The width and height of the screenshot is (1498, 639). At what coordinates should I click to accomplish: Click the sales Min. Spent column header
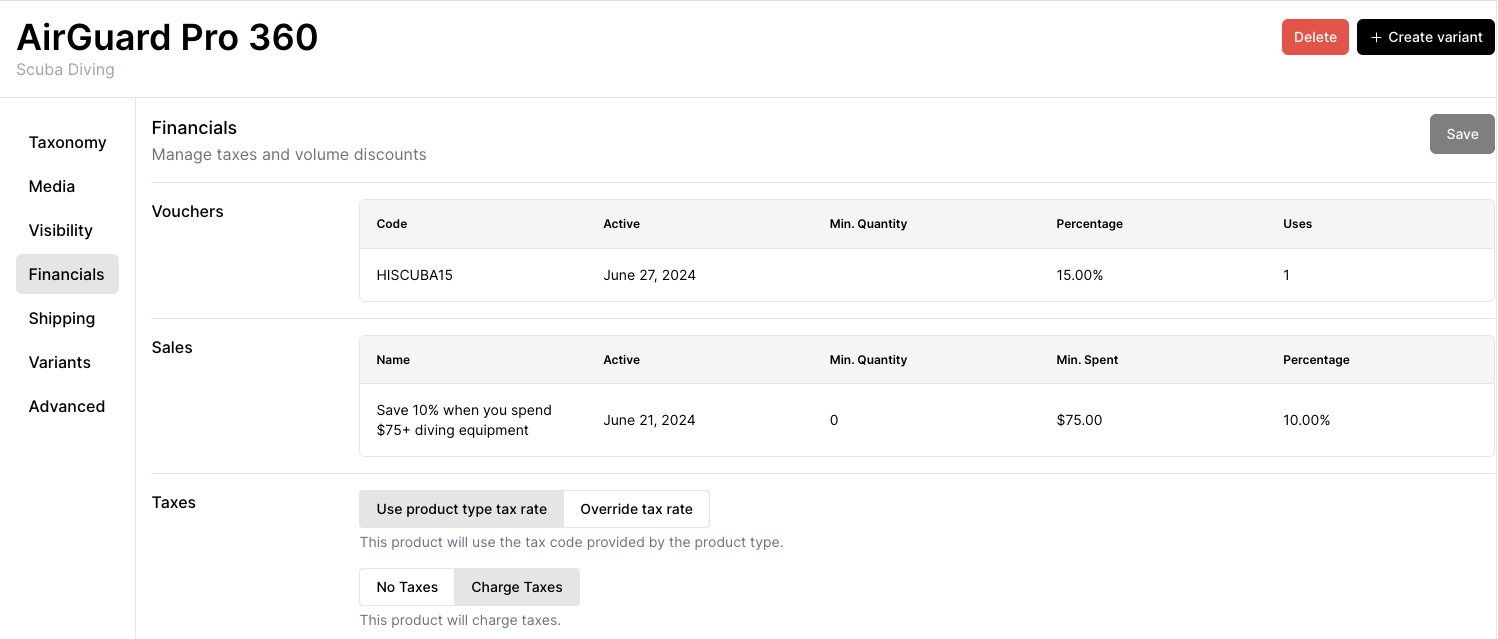coord(1087,360)
